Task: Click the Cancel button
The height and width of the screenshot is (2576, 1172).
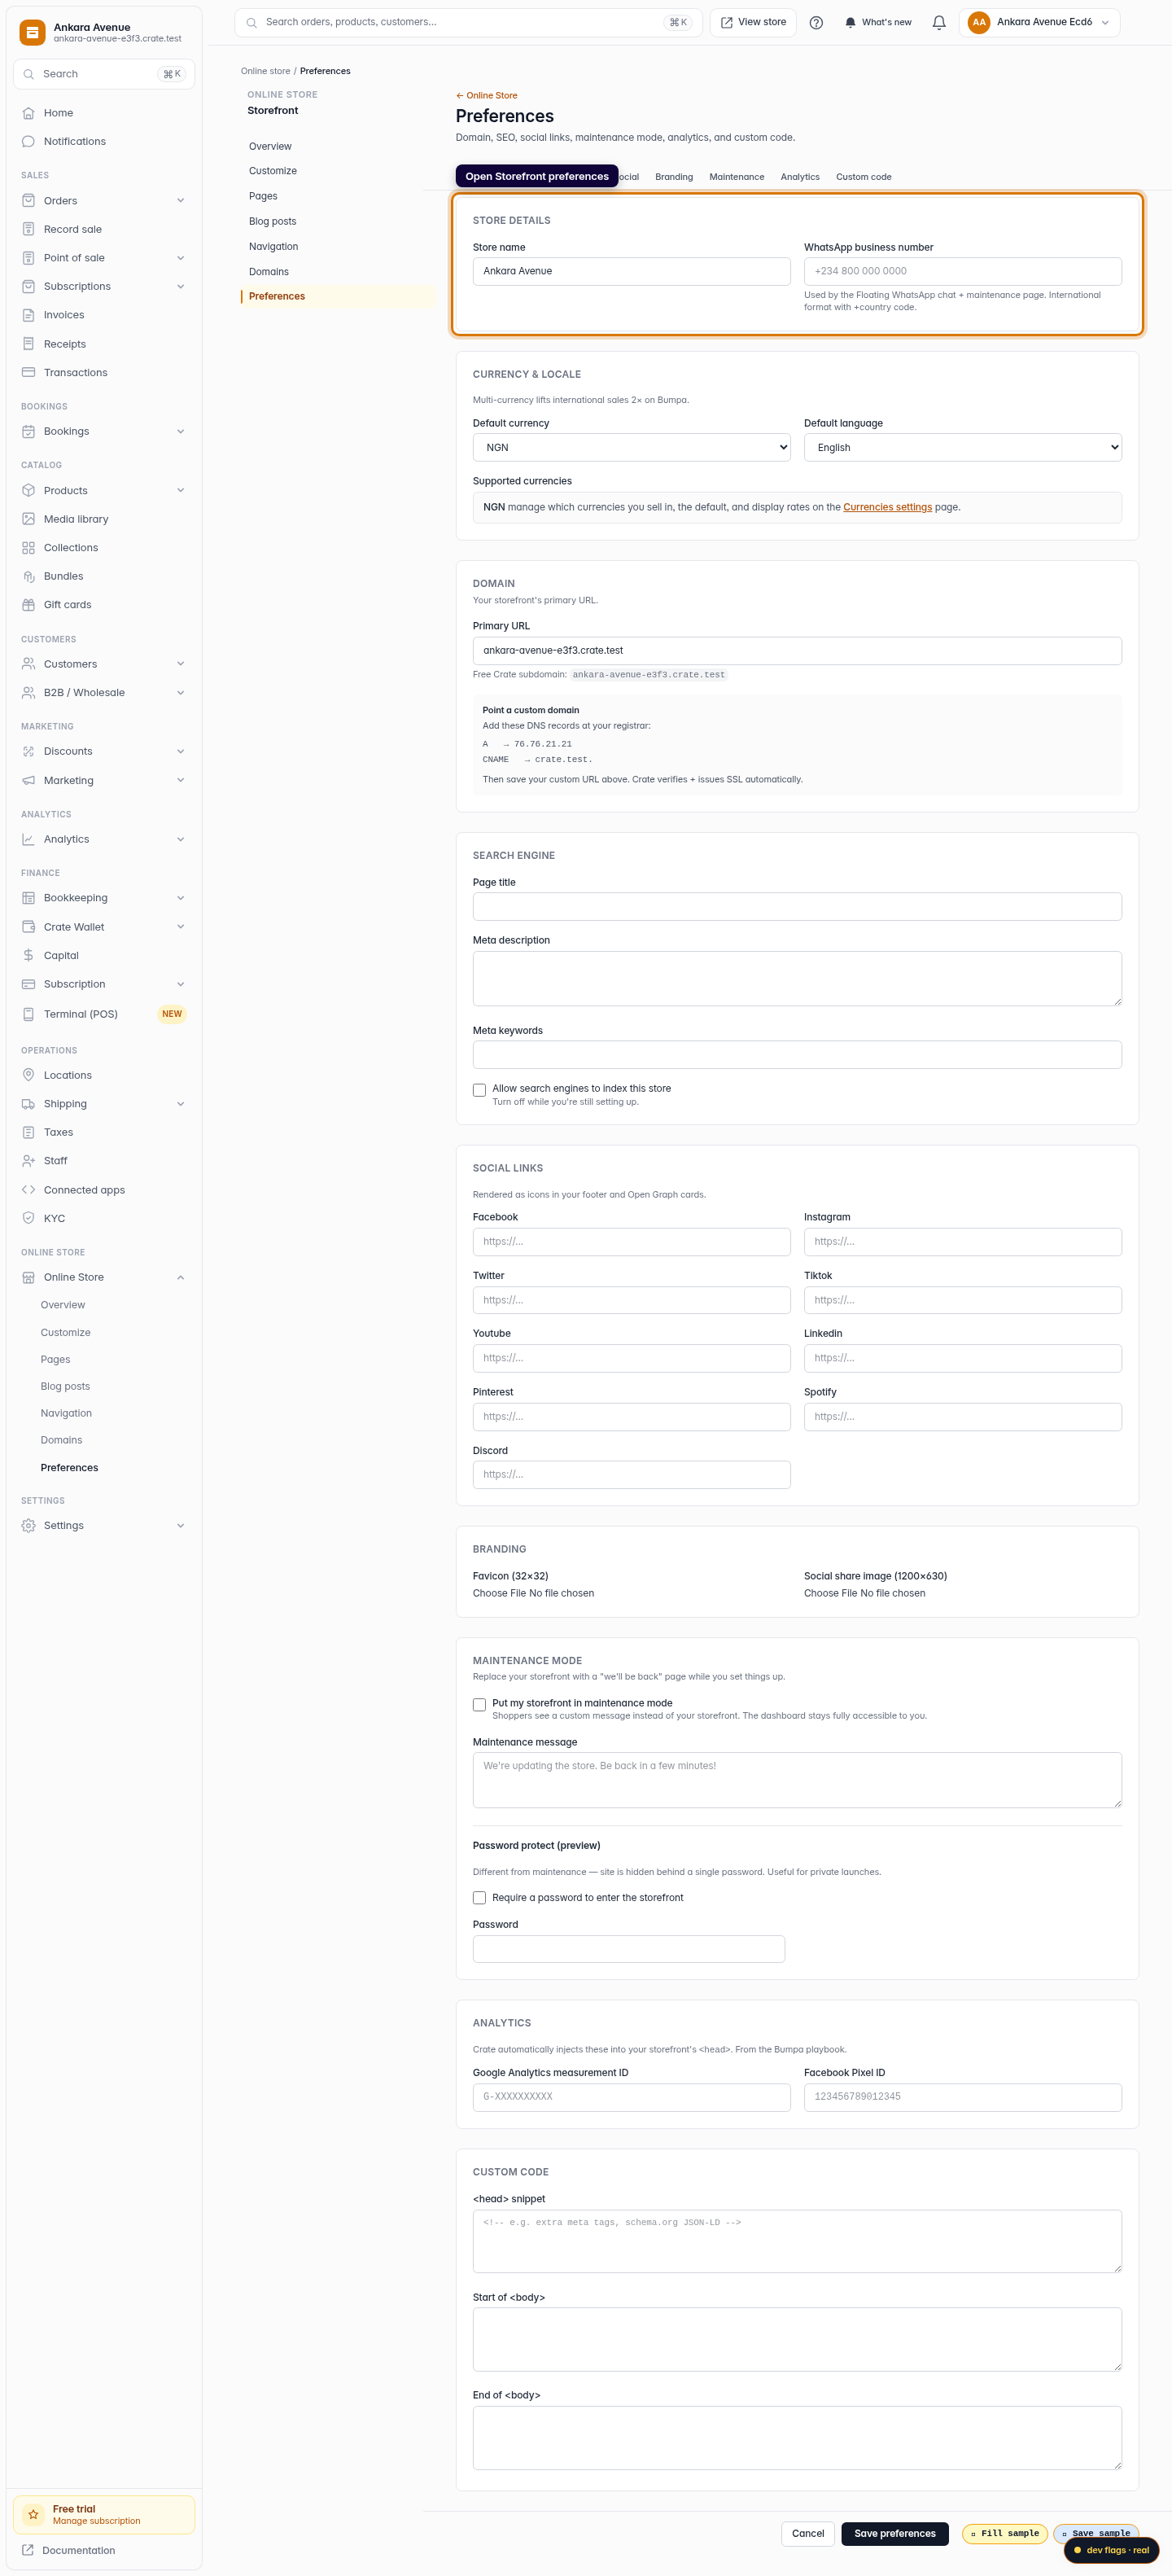Action: (x=808, y=2534)
